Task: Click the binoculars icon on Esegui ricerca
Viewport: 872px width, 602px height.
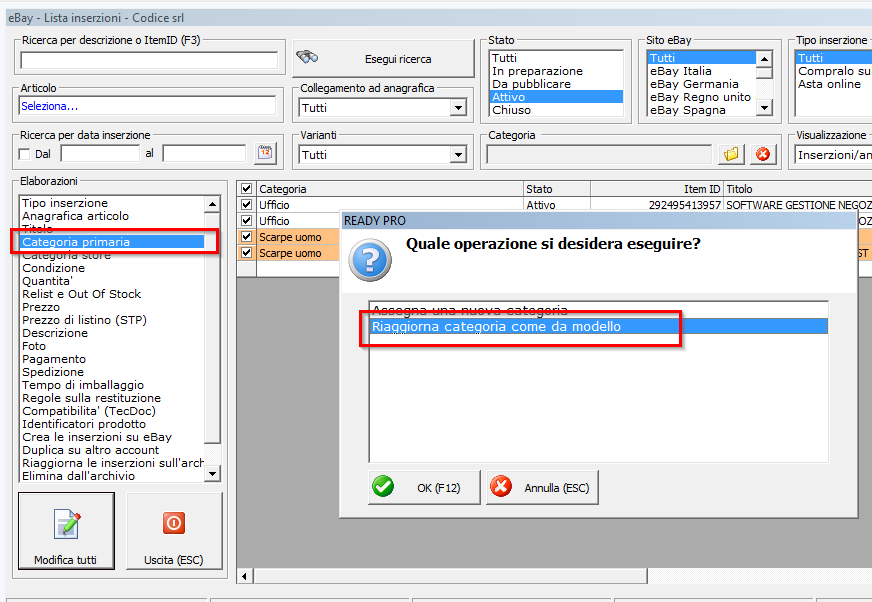Action: [307, 57]
